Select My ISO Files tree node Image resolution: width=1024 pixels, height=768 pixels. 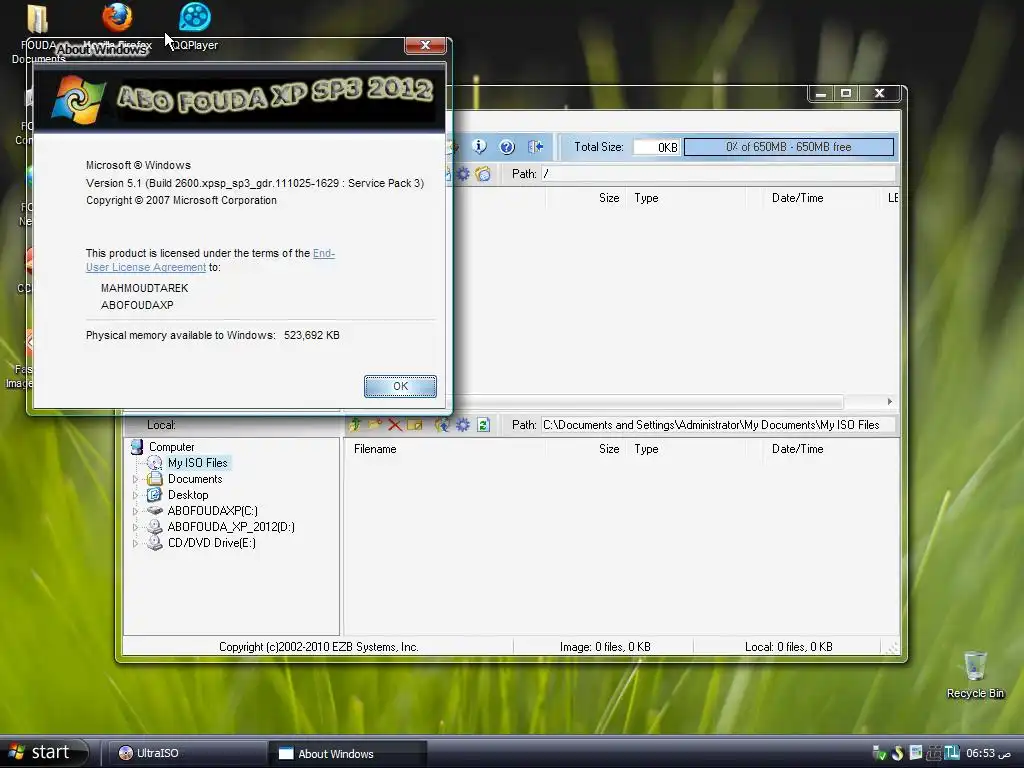[197, 463]
